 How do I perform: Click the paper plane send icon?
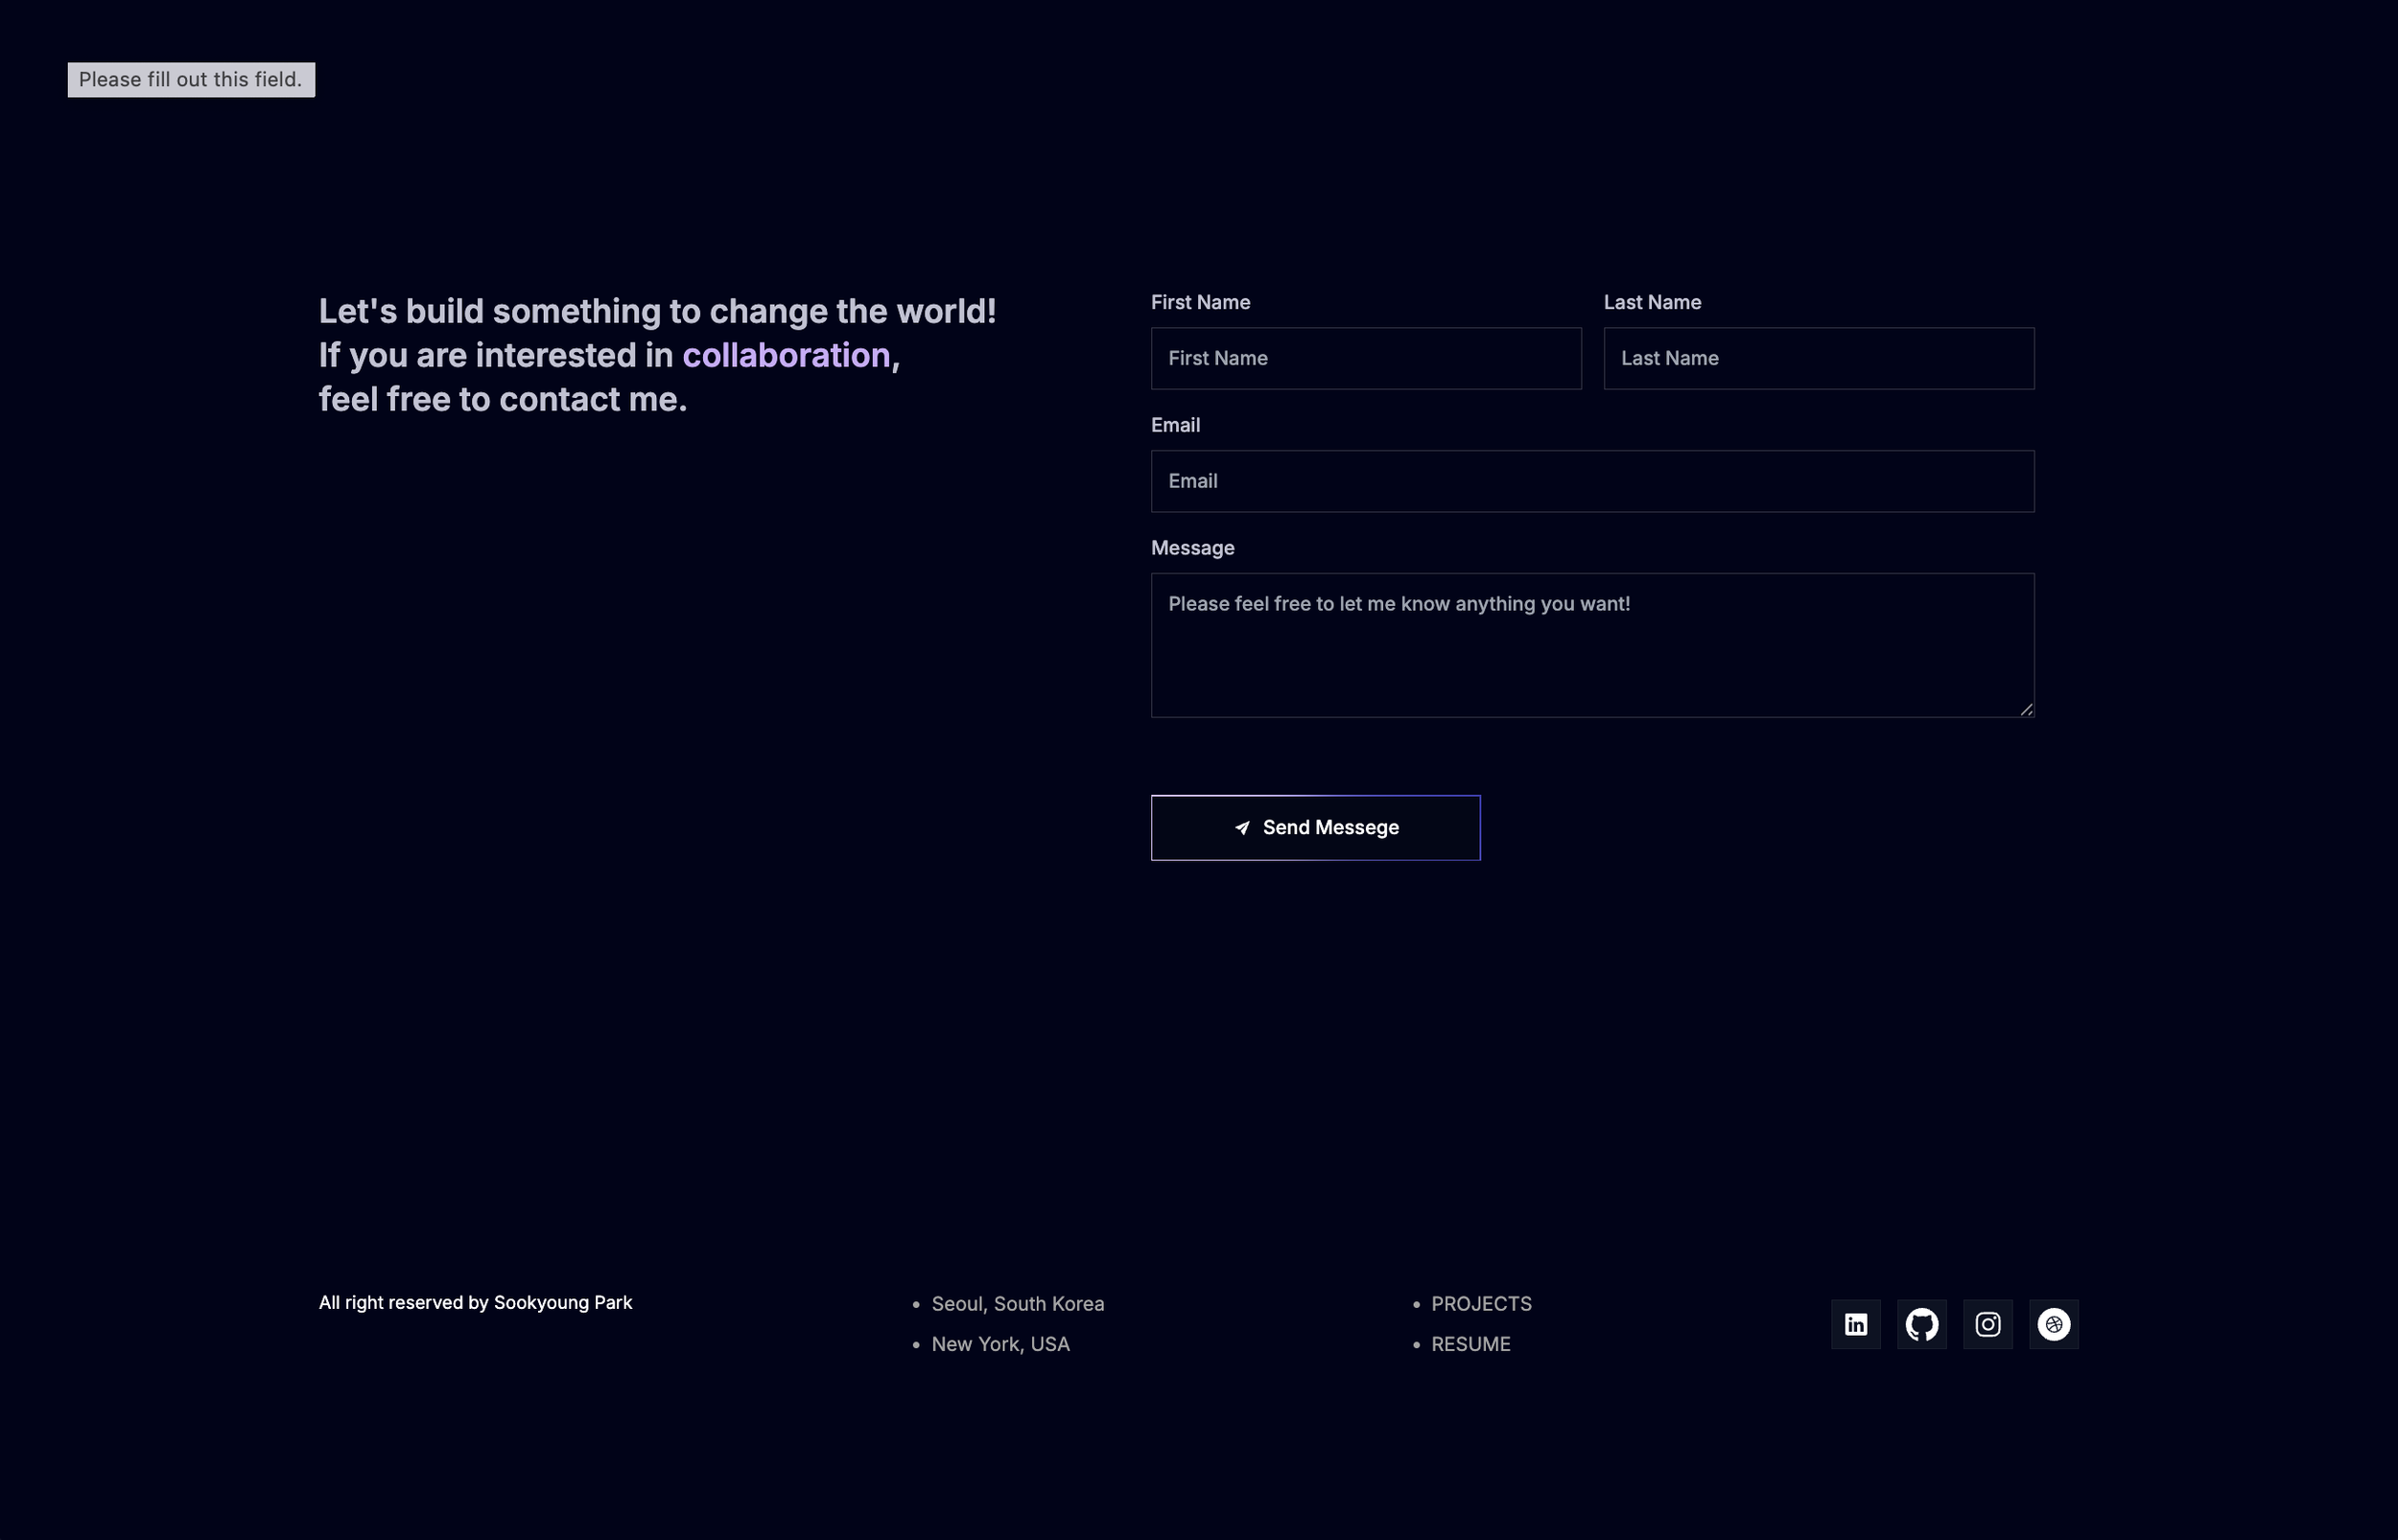tap(1242, 828)
